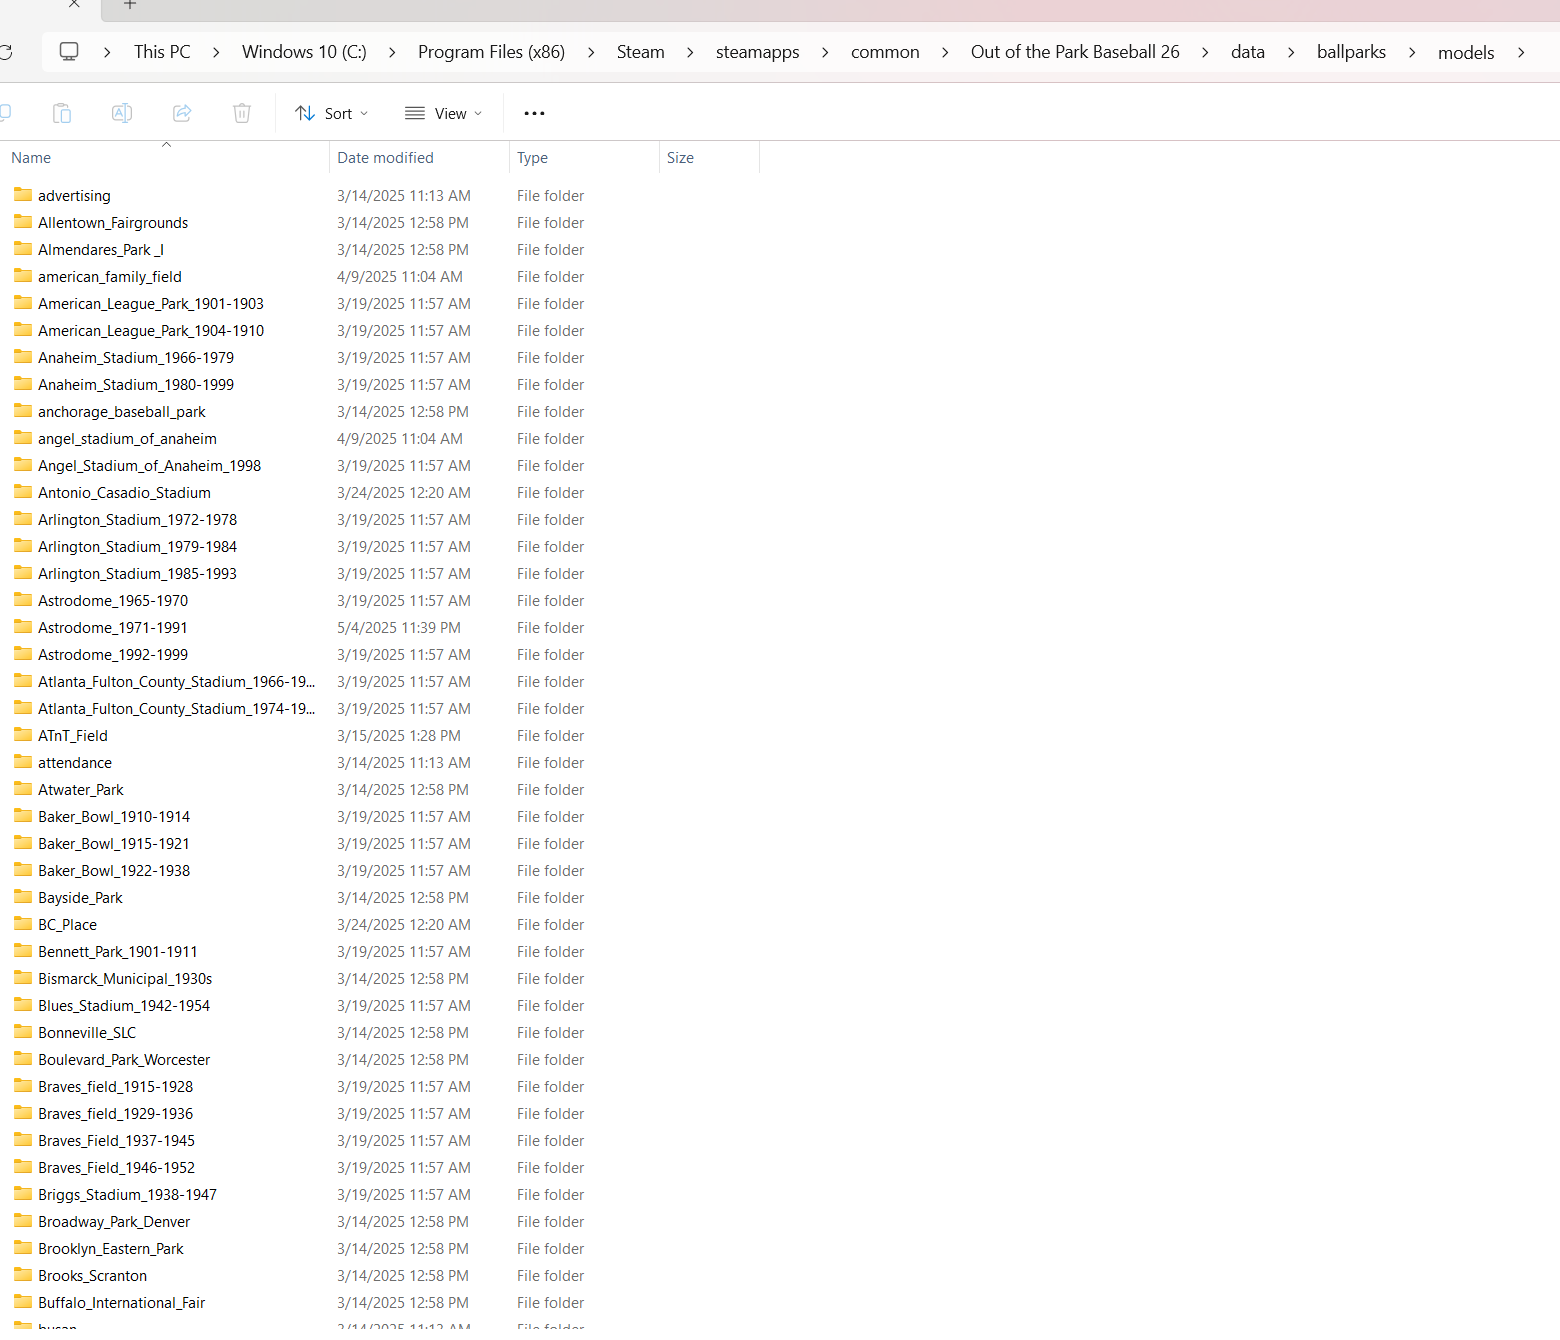Click the Size column header

[x=680, y=158]
